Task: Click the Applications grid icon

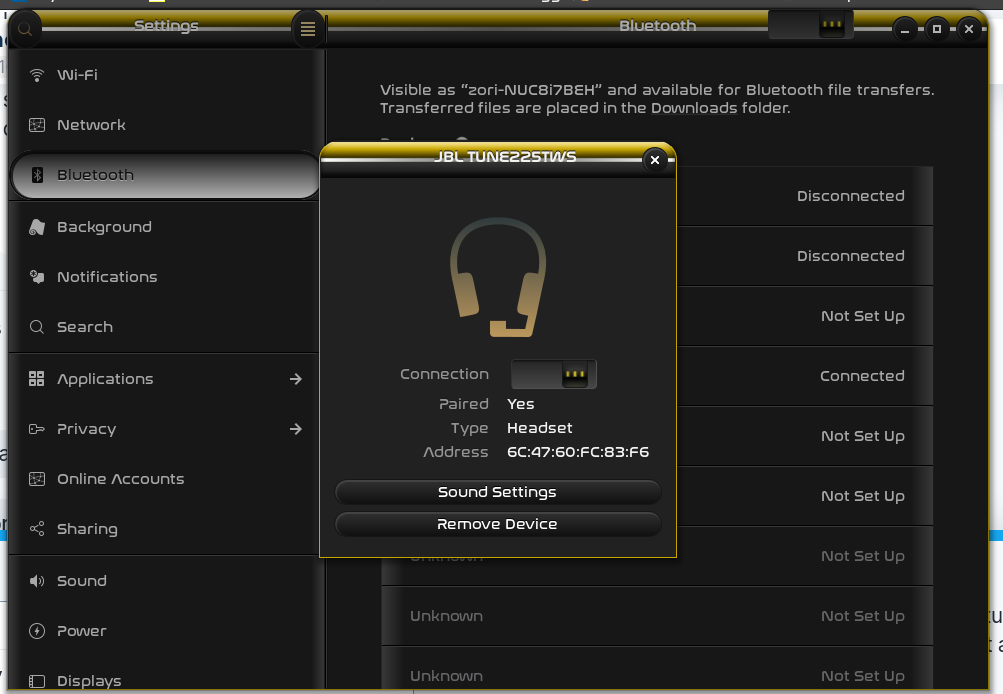Action: tap(37, 379)
